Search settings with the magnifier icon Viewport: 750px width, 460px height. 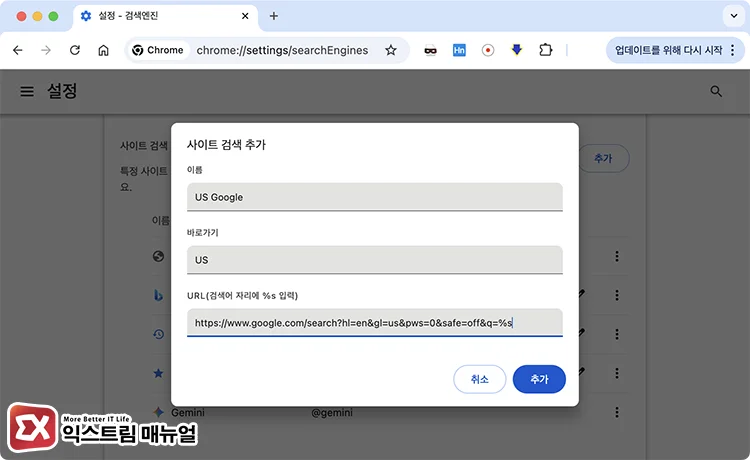[x=716, y=91]
